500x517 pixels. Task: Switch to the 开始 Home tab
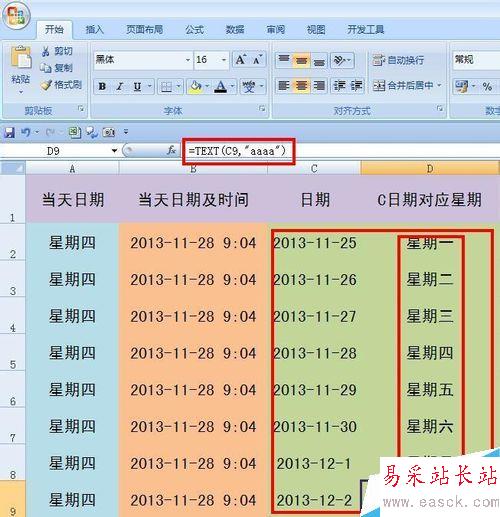[54, 30]
